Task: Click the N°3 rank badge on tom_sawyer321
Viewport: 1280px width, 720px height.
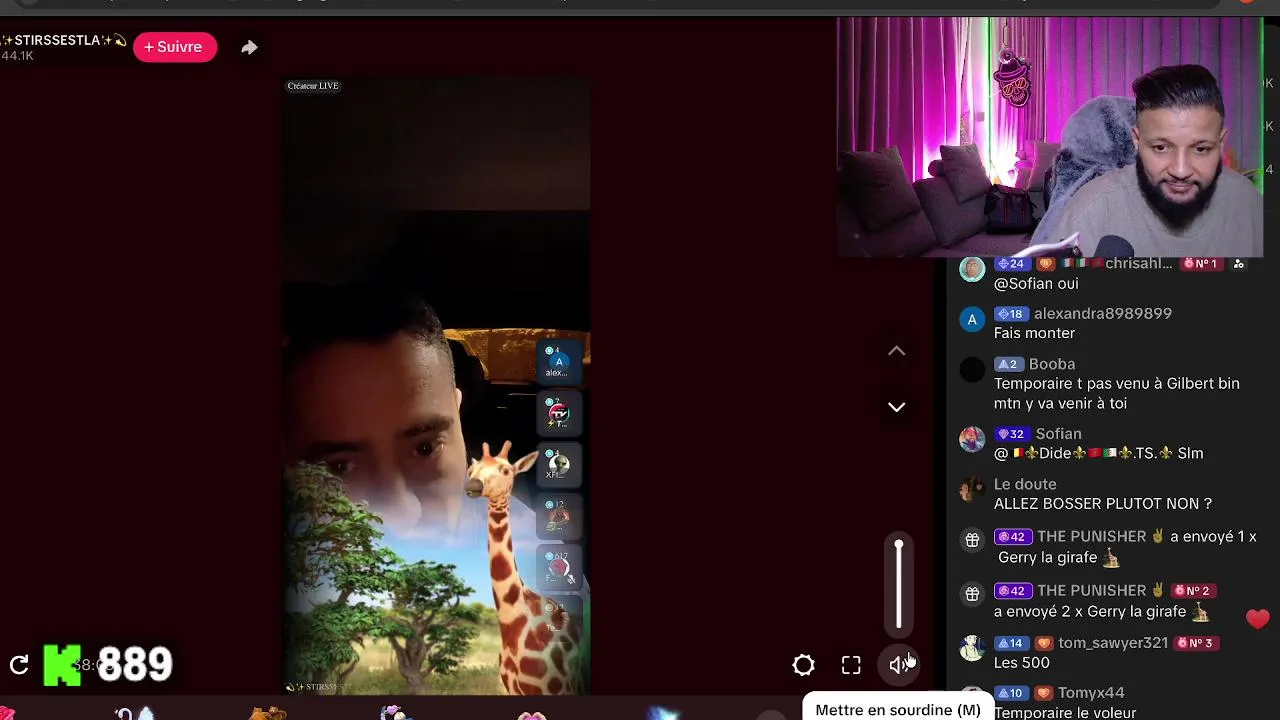Action: [1194, 643]
